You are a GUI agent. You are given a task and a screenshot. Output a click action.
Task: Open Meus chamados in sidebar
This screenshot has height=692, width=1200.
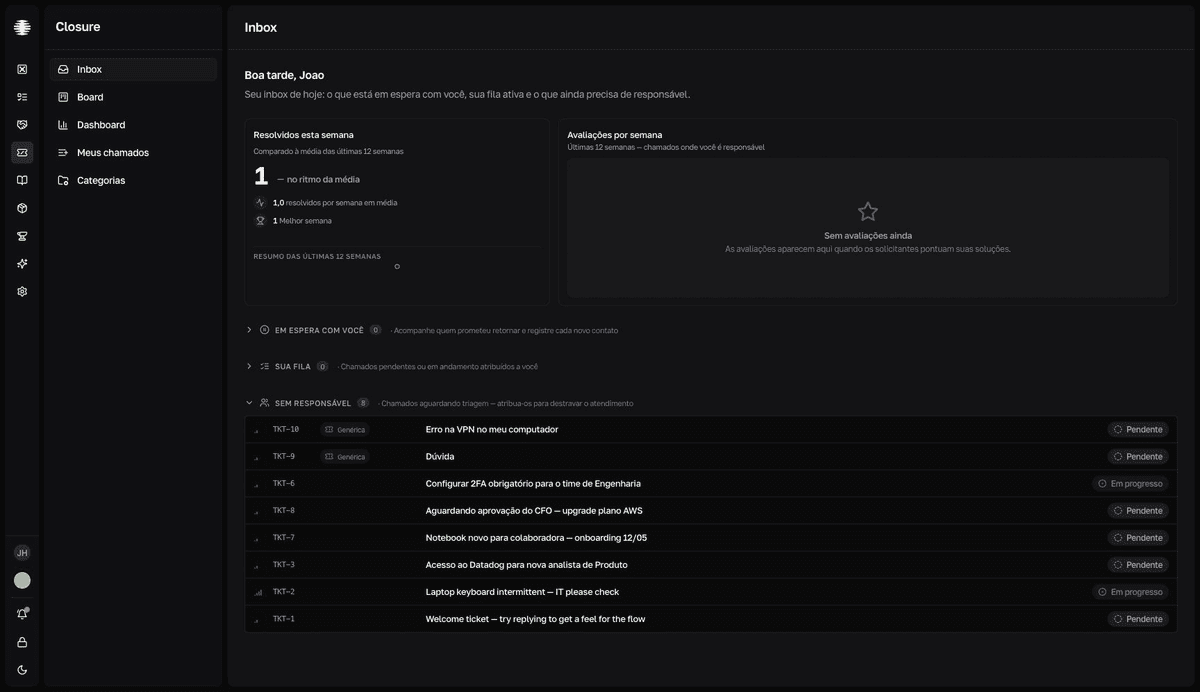133,153
